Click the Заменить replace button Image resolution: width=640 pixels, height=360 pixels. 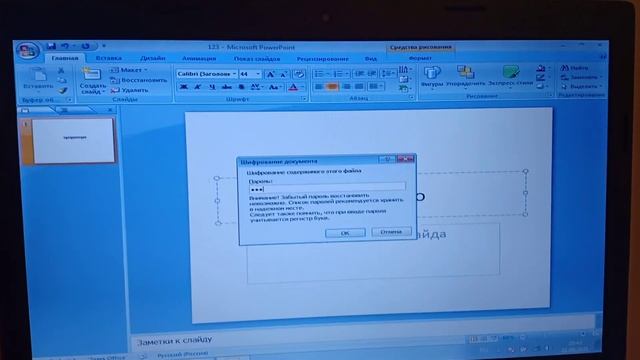point(580,77)
